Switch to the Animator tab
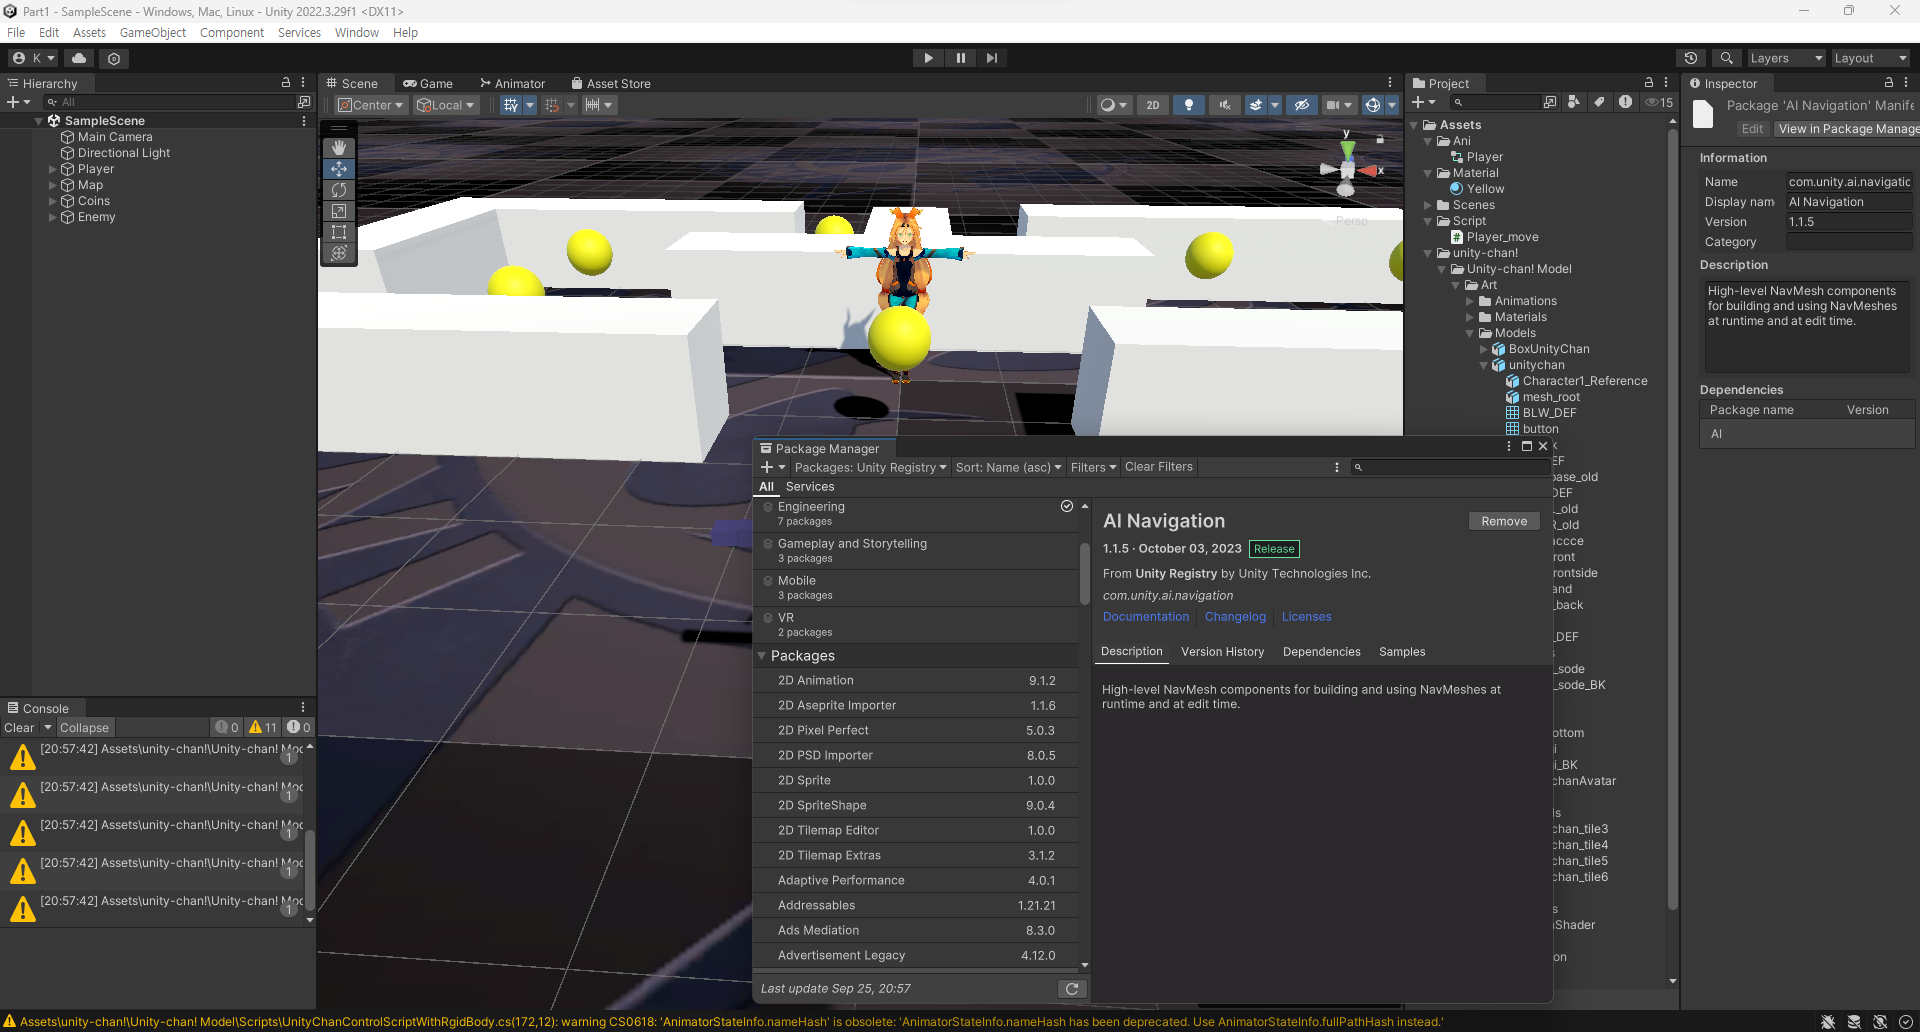 pyautogui.click(x=512, y=84)
